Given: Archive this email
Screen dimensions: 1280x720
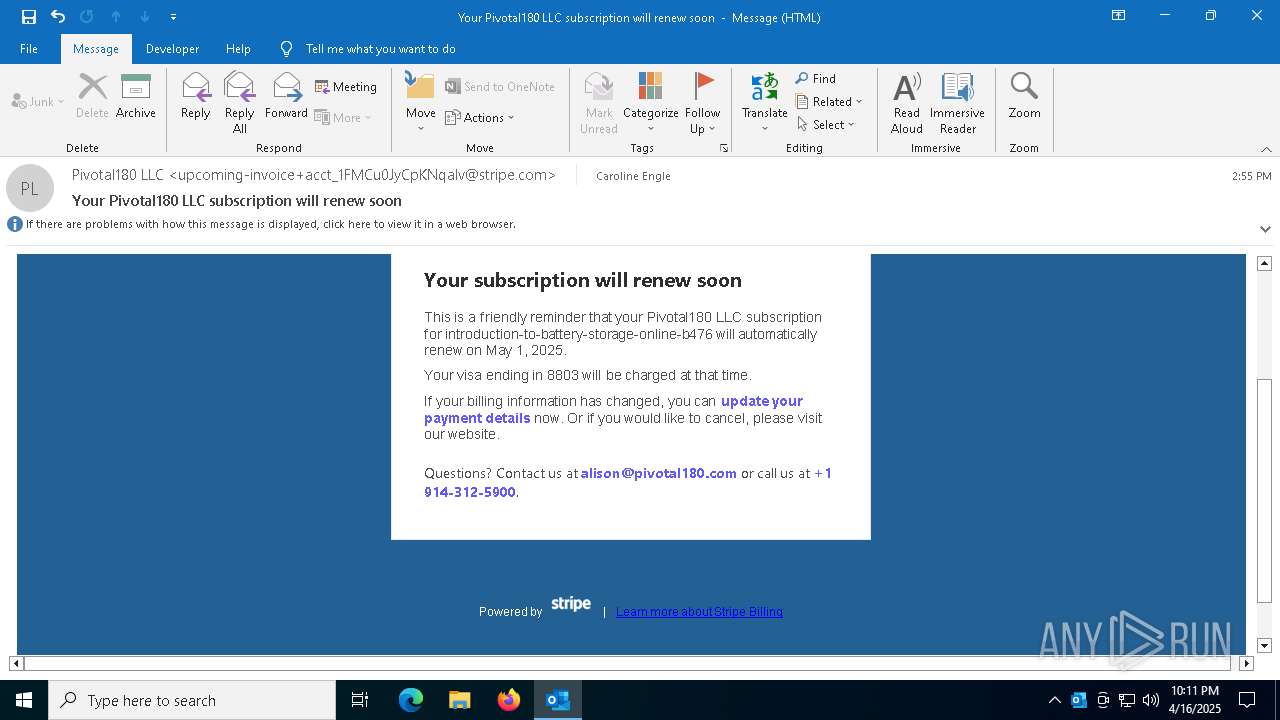Looking at the screenshot, I should [136, 96].
